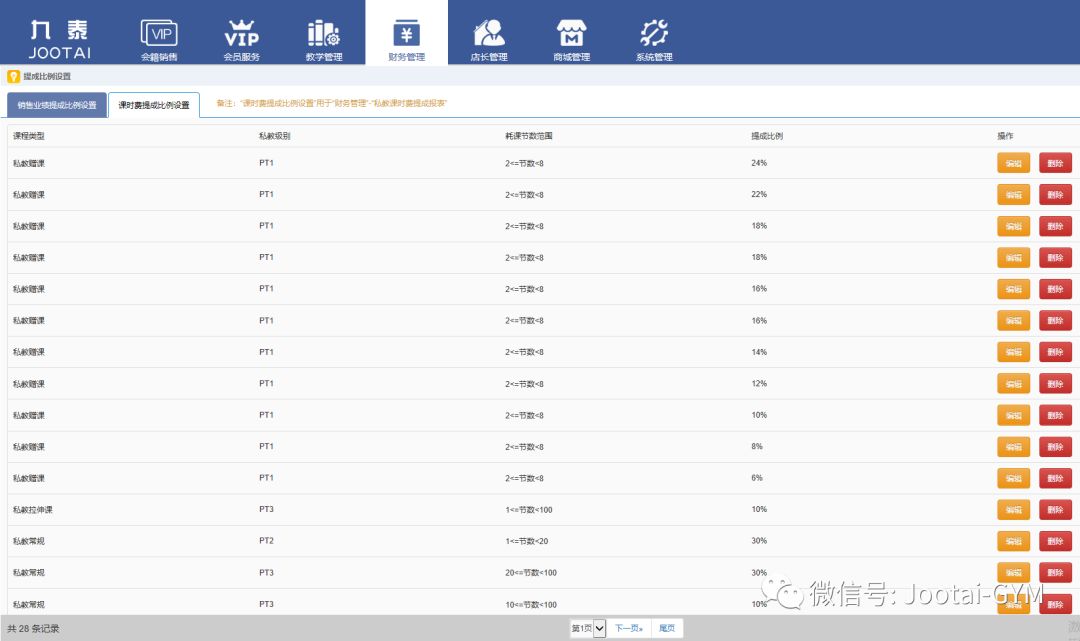Open the 会员服务 VIP crown icon
Screen dimensions: 1080x641
[x=242, y=33]
